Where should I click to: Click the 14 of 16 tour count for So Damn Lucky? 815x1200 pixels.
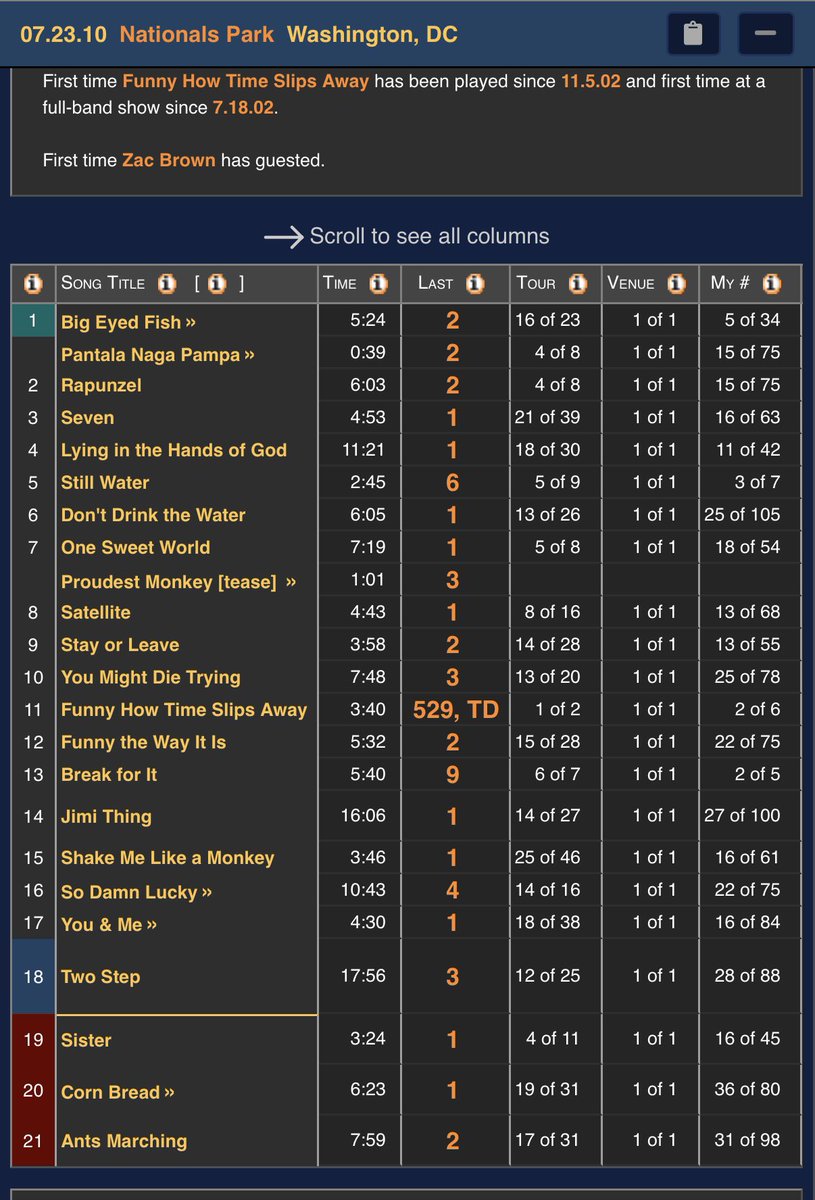(547, 889)
